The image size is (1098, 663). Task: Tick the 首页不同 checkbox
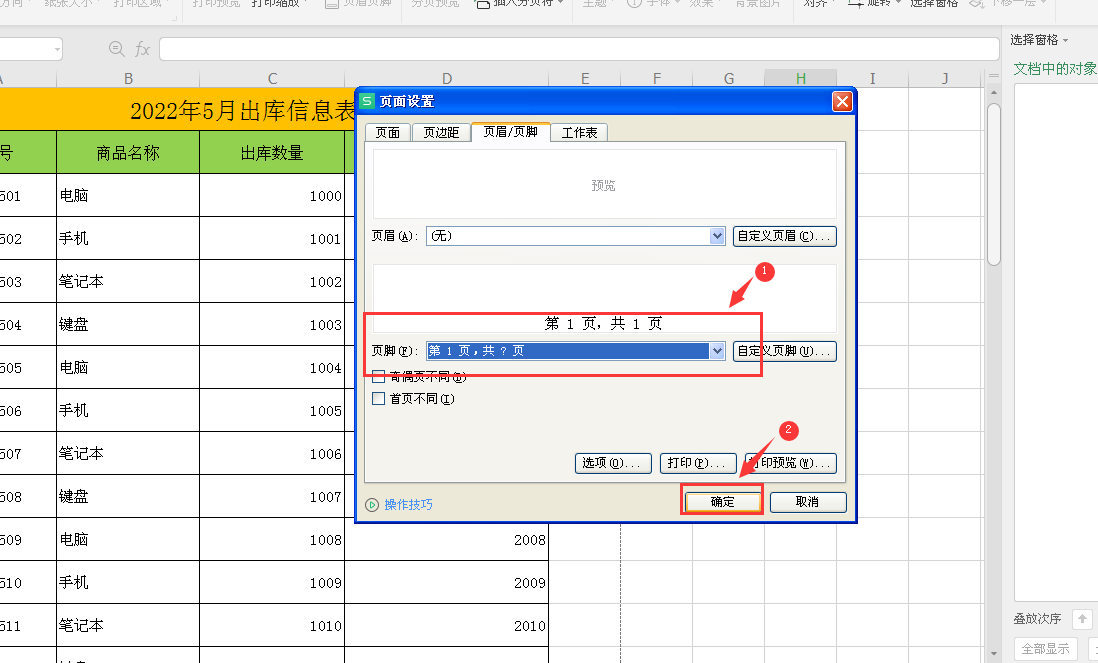pyautogui.click(x=379, y=398)
